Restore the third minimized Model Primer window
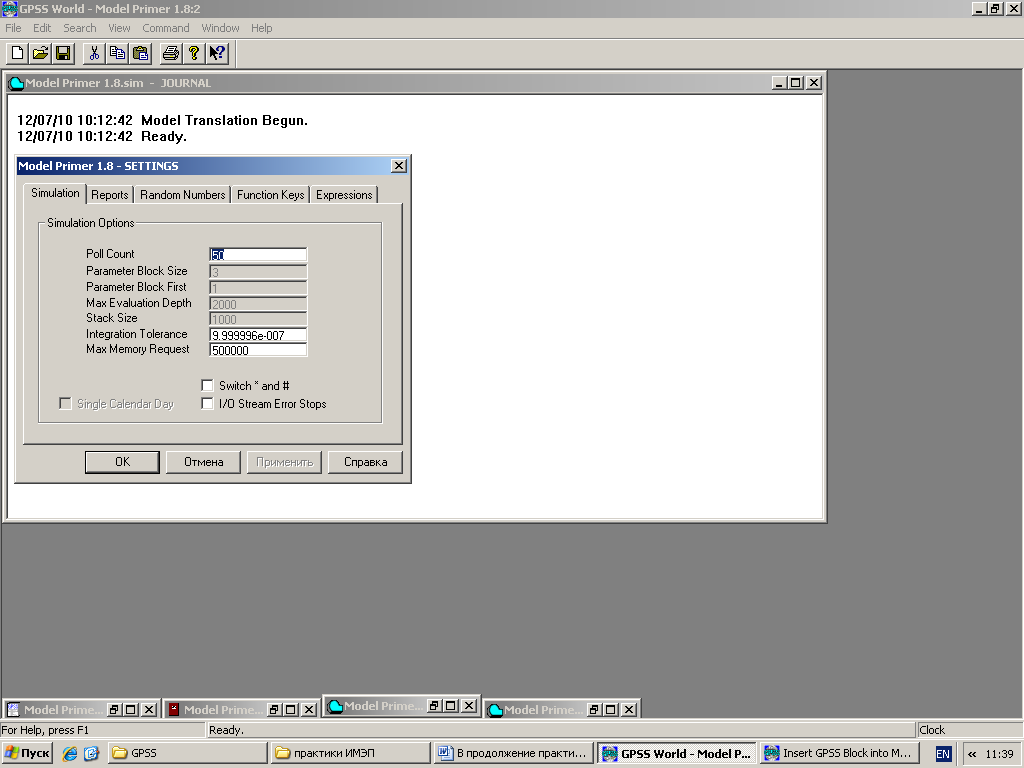 point(434,705)
